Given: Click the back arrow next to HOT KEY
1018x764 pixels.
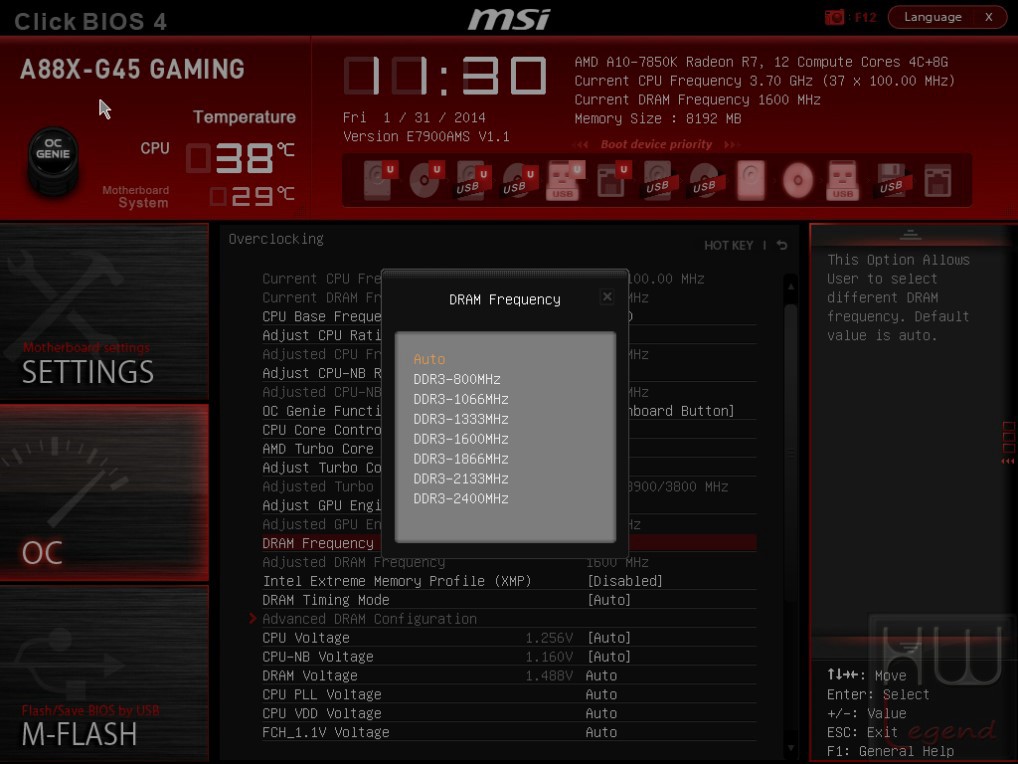Looking at the screenshot, I should click(782, 245).
